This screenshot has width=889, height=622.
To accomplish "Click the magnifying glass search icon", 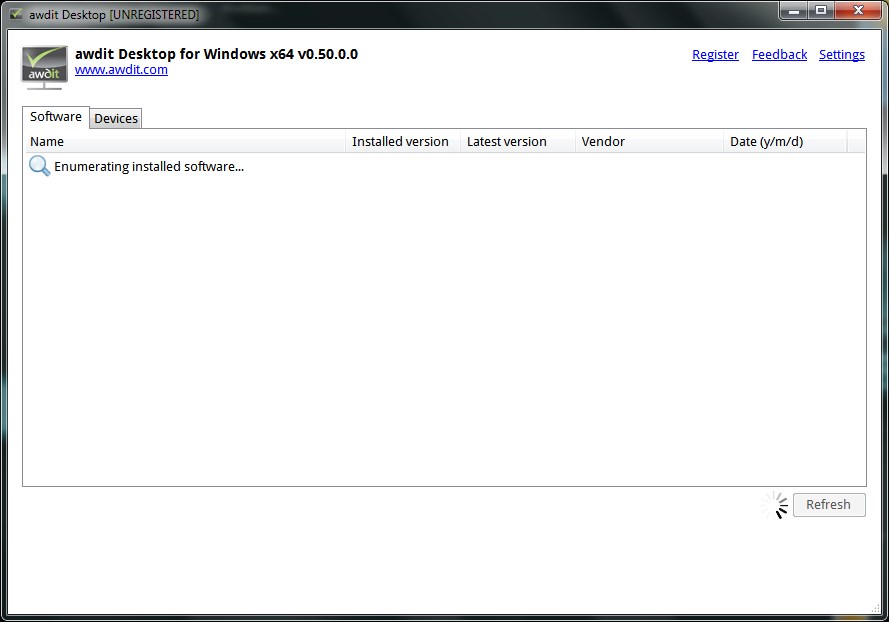I will tap(40, 166).
